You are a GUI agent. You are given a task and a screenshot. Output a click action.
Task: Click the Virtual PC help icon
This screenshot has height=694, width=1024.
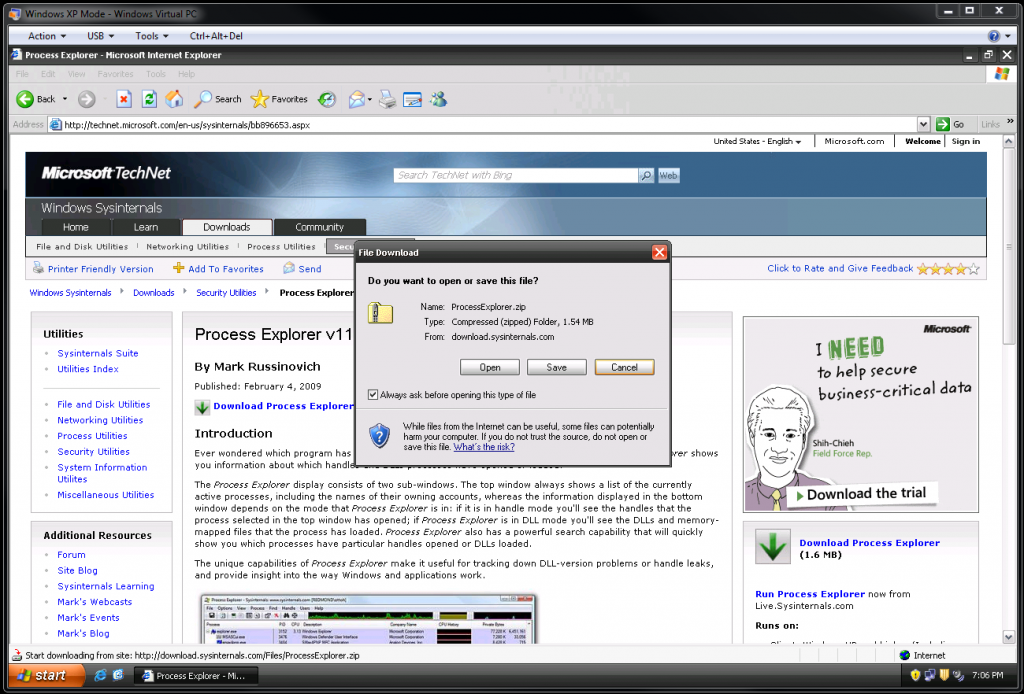(x=993, y=36)
